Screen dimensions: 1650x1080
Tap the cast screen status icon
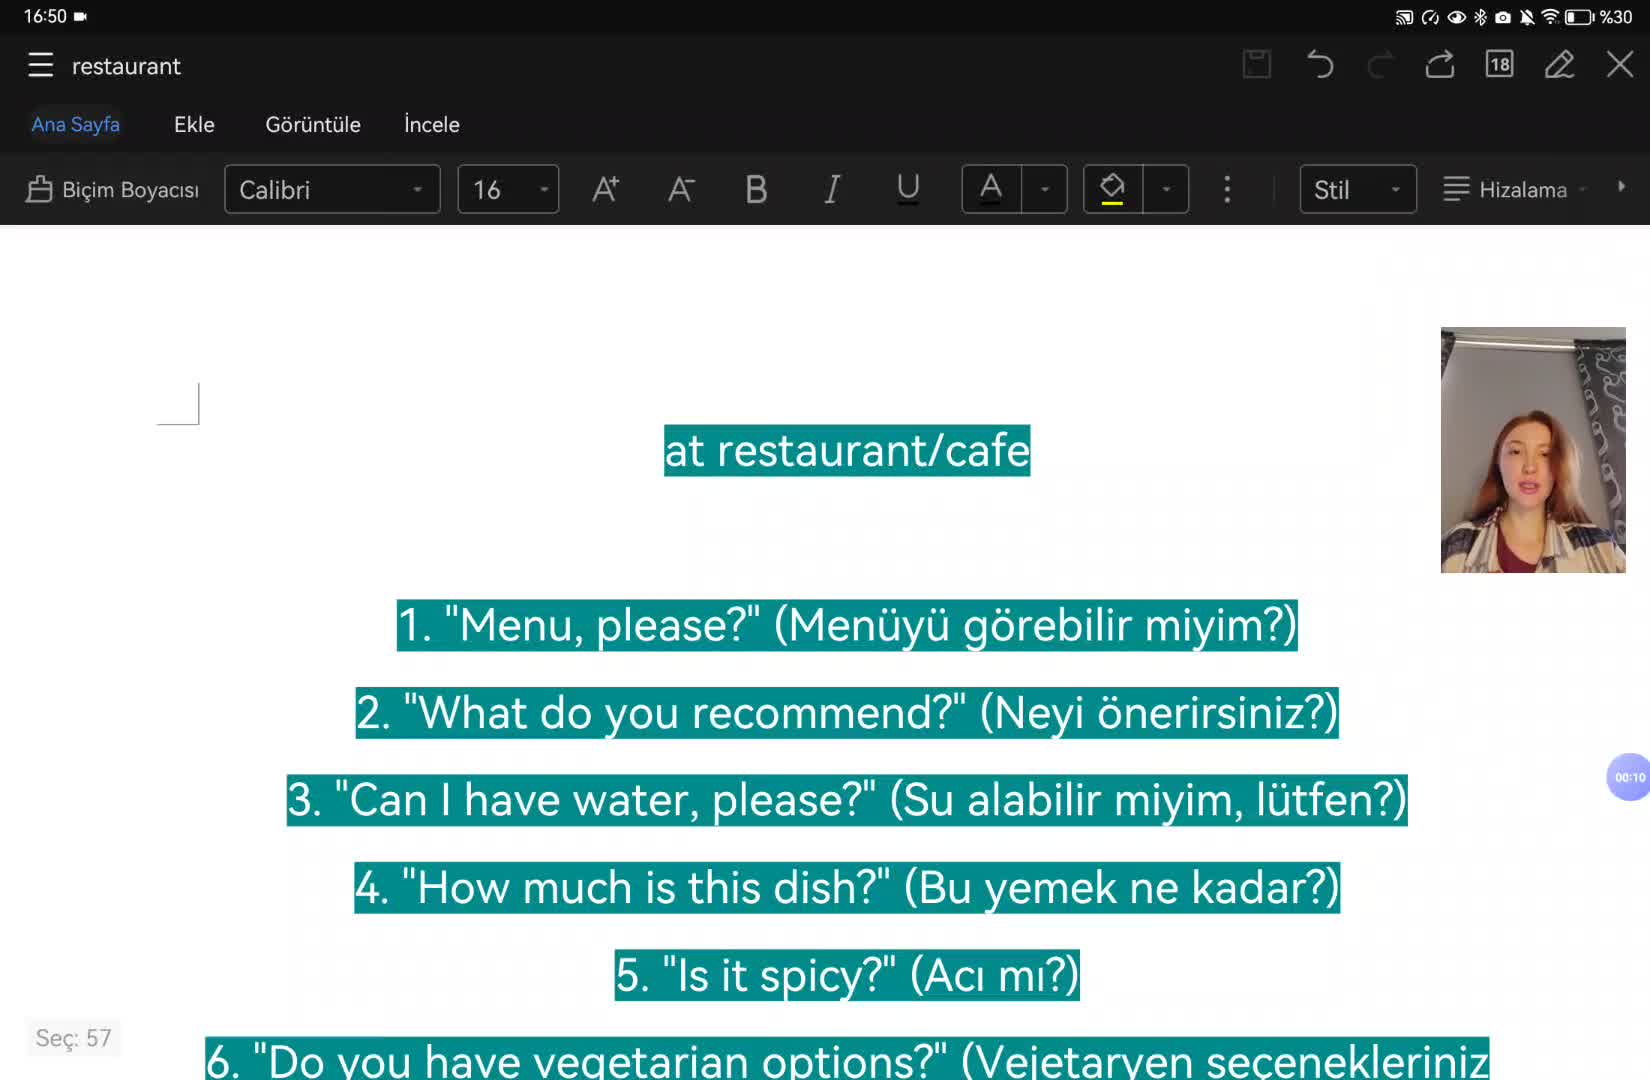click(x=1405, y=17)
